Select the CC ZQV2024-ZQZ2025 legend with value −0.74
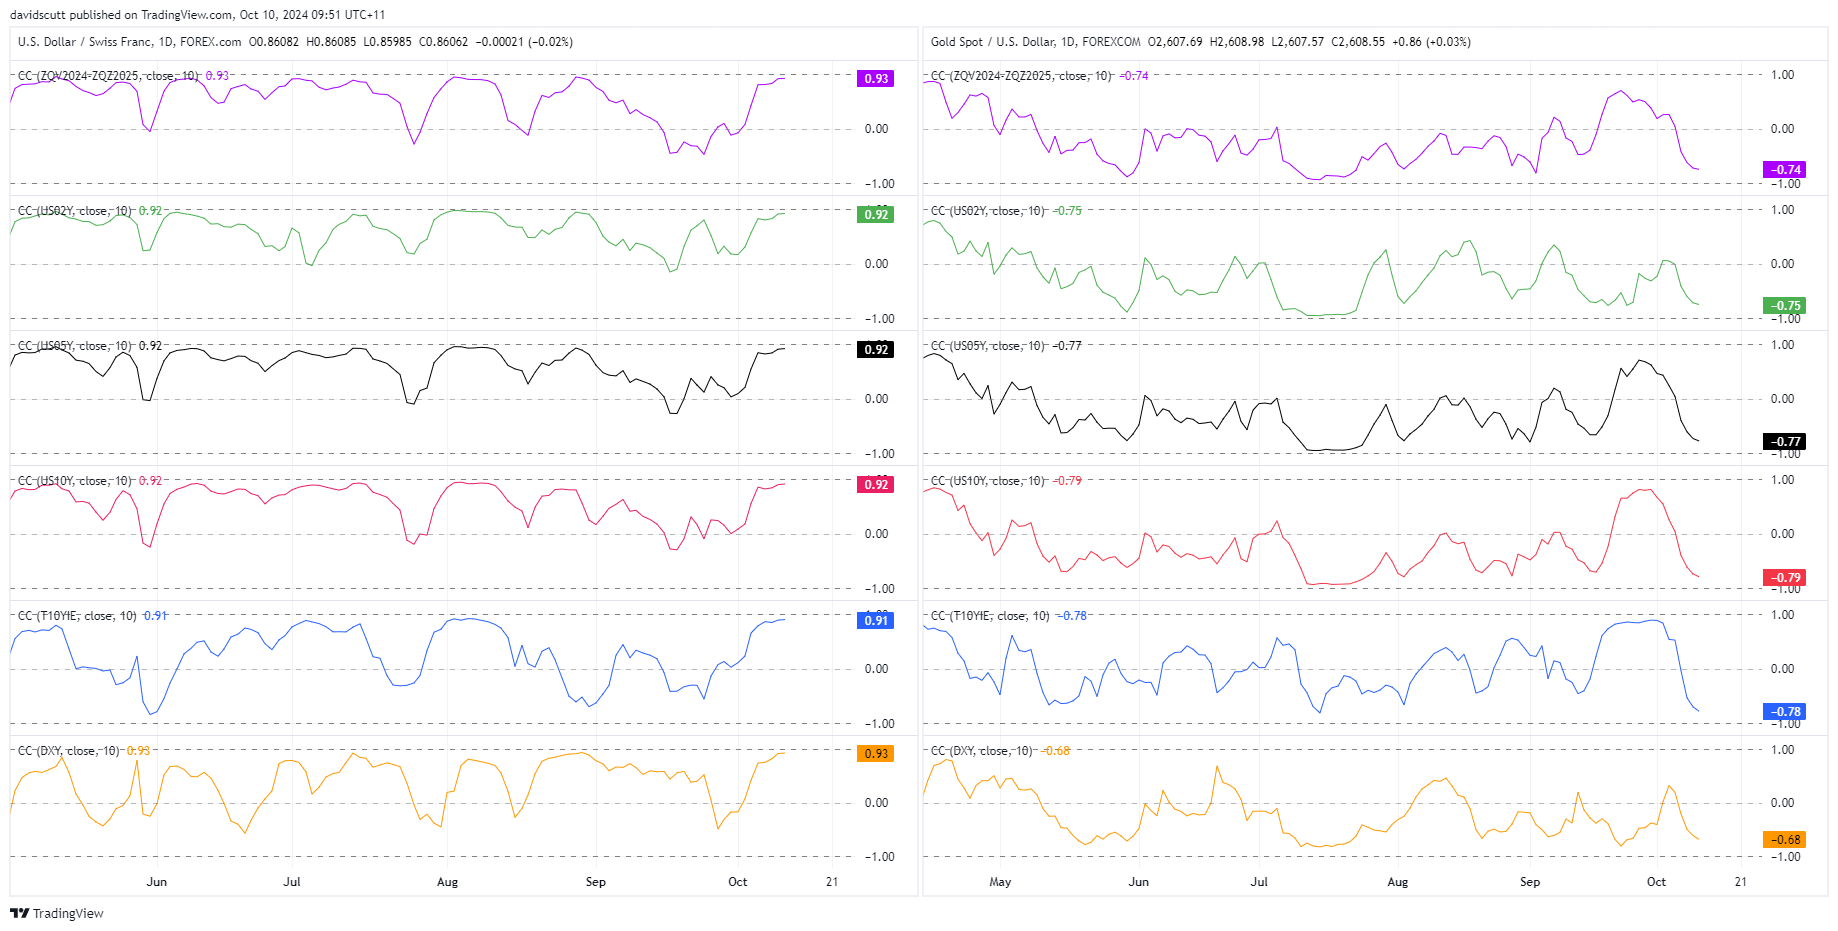Screen dimensions: 1838x931 coord(1040,76)
